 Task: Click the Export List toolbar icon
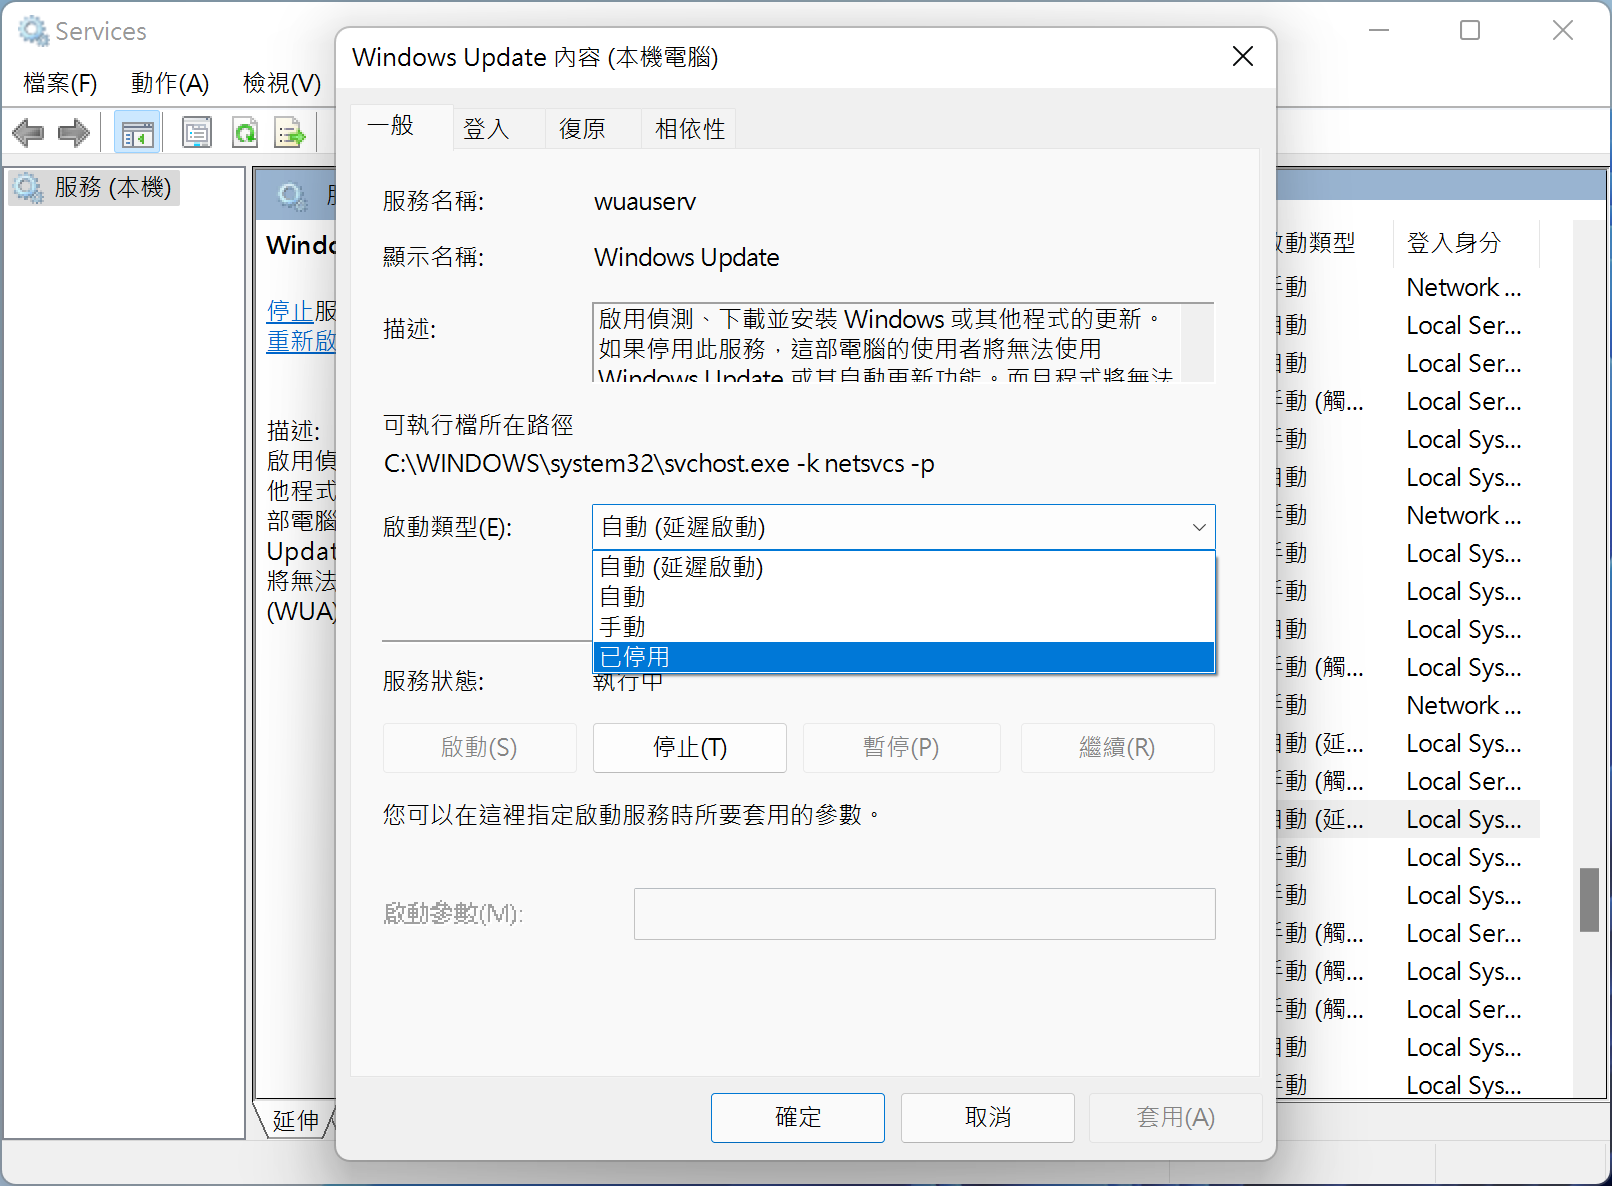coord(290,132)
